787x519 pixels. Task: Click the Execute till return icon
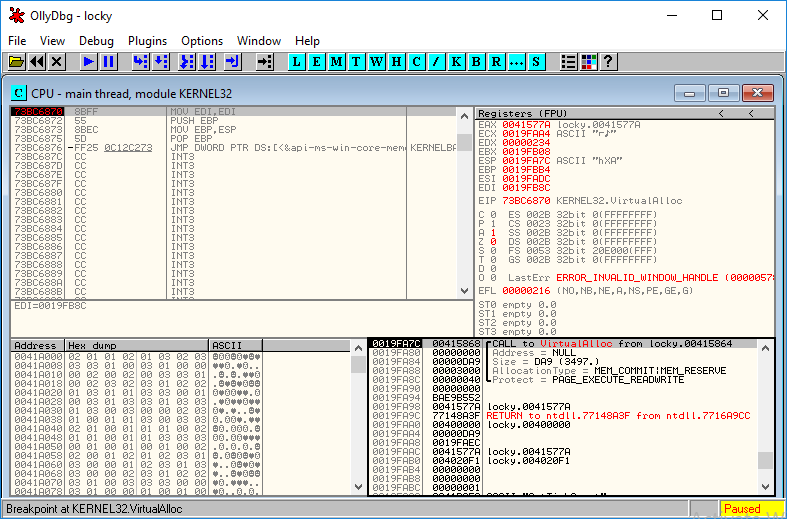232,62
